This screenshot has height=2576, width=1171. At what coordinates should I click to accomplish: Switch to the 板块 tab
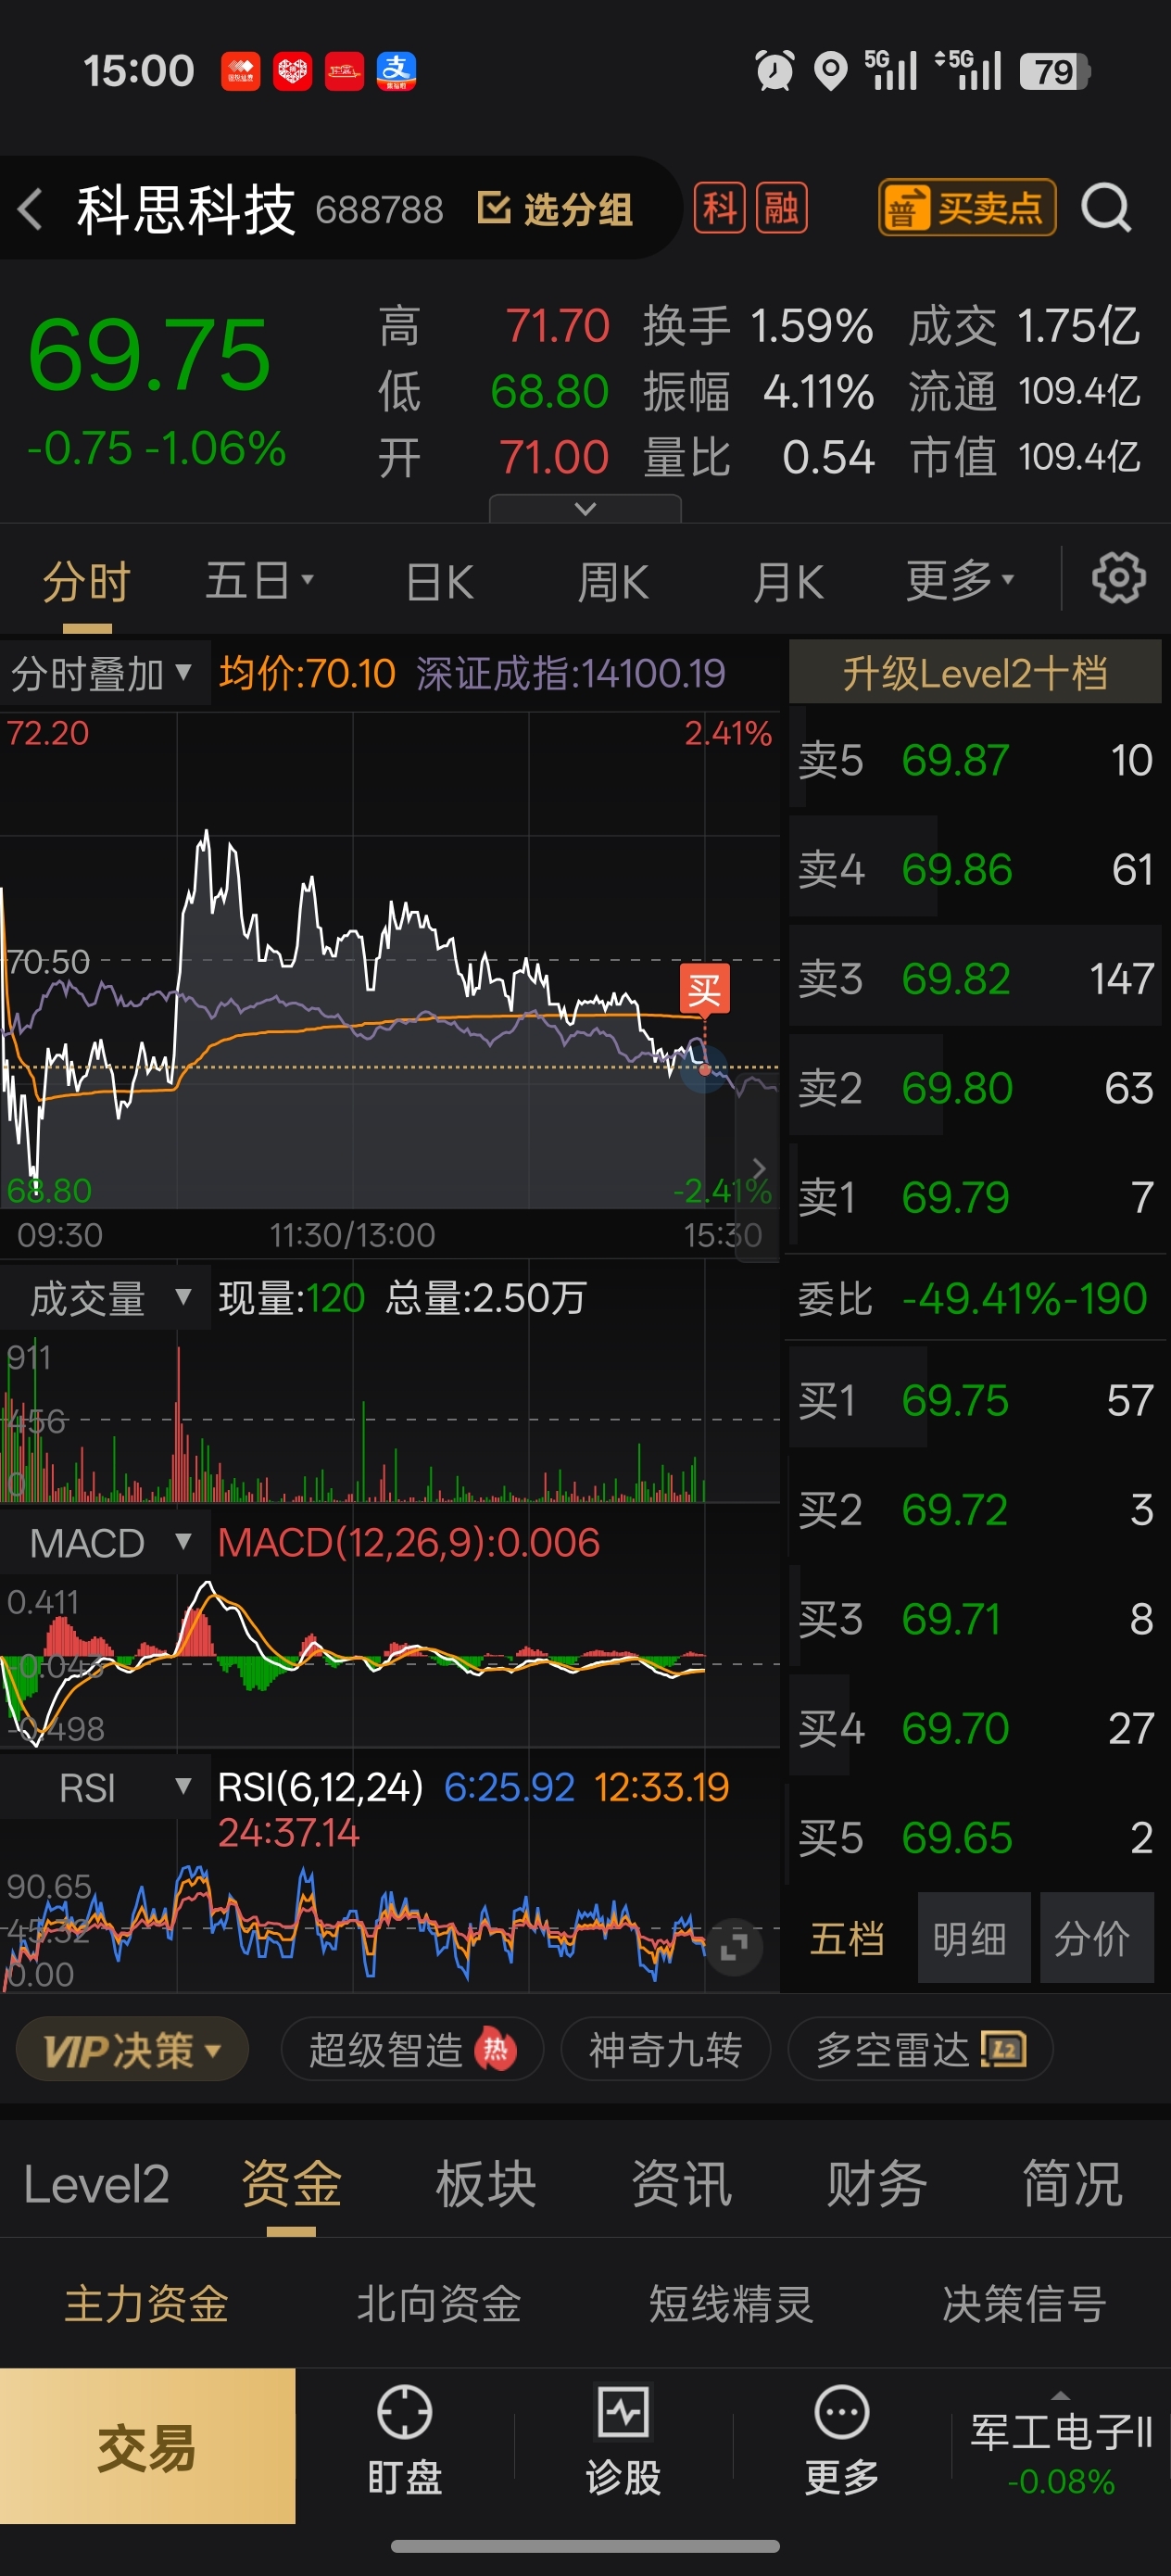point(486,2184)
